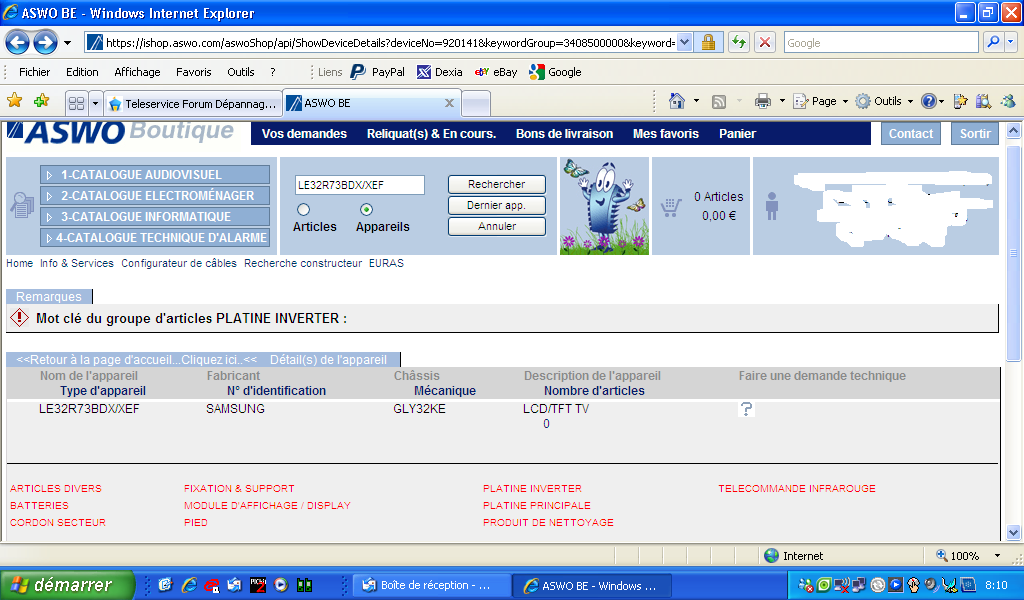Screen dimensions: 1024x600
Task: Click the Home page icon in the toolbar
Action: 677,101
